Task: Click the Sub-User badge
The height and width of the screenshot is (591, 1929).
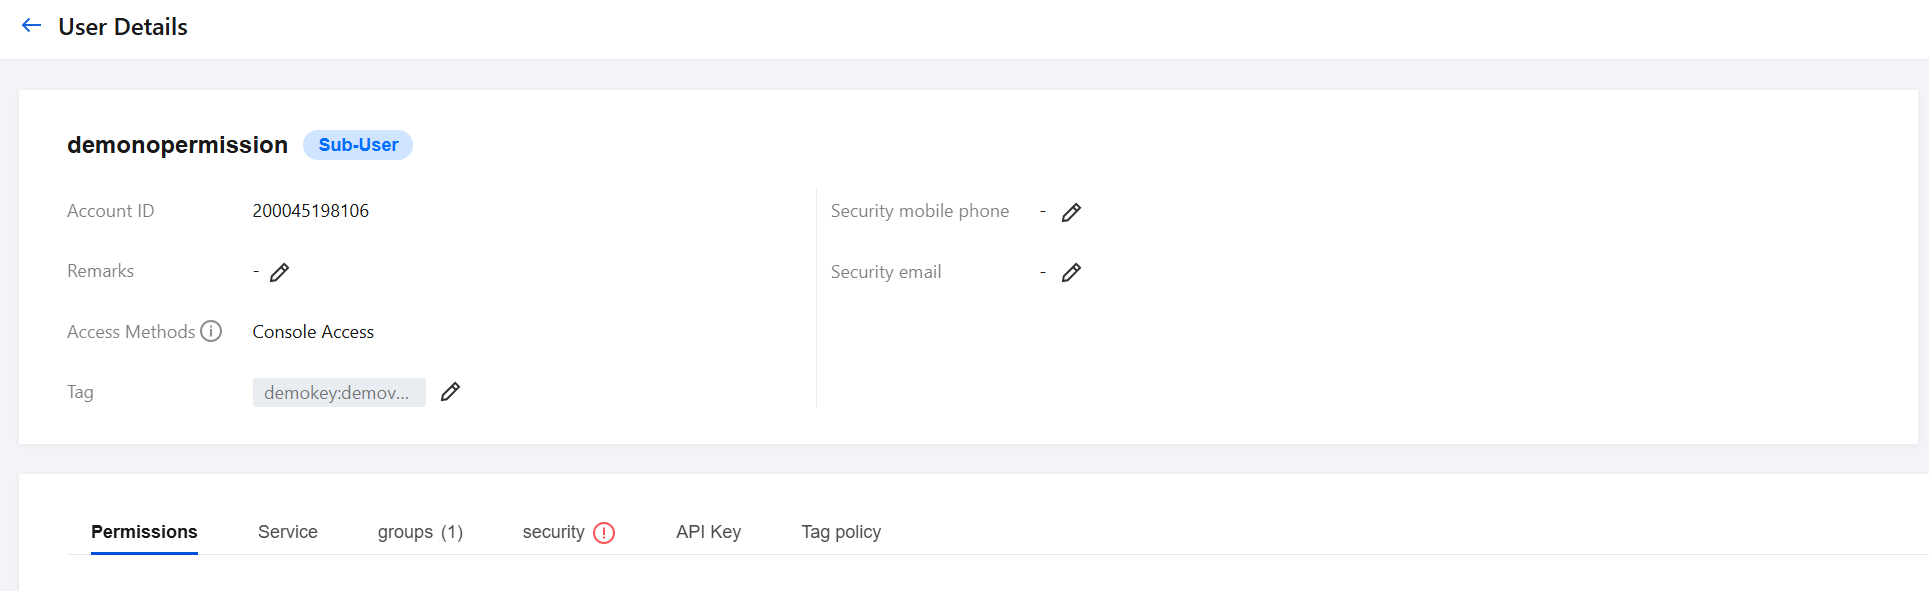Action: tap(358, 145)
